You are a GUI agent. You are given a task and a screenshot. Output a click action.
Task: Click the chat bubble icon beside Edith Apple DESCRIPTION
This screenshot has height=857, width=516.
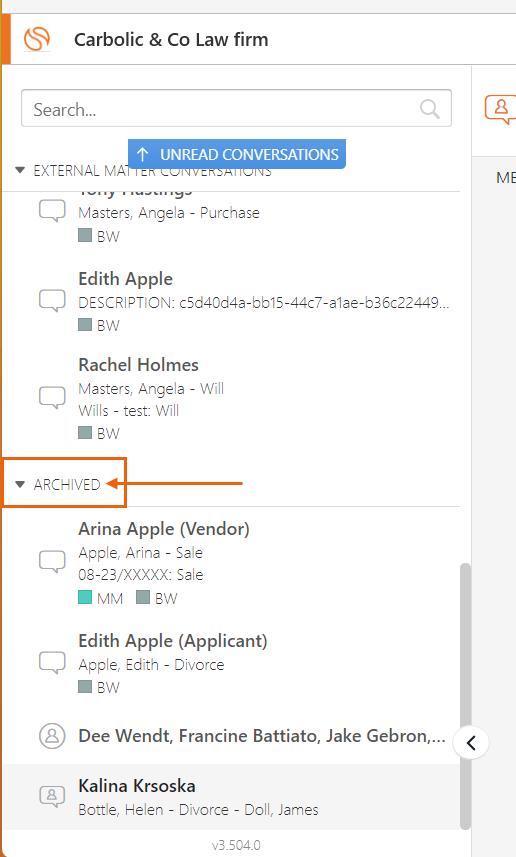(52, 301)
